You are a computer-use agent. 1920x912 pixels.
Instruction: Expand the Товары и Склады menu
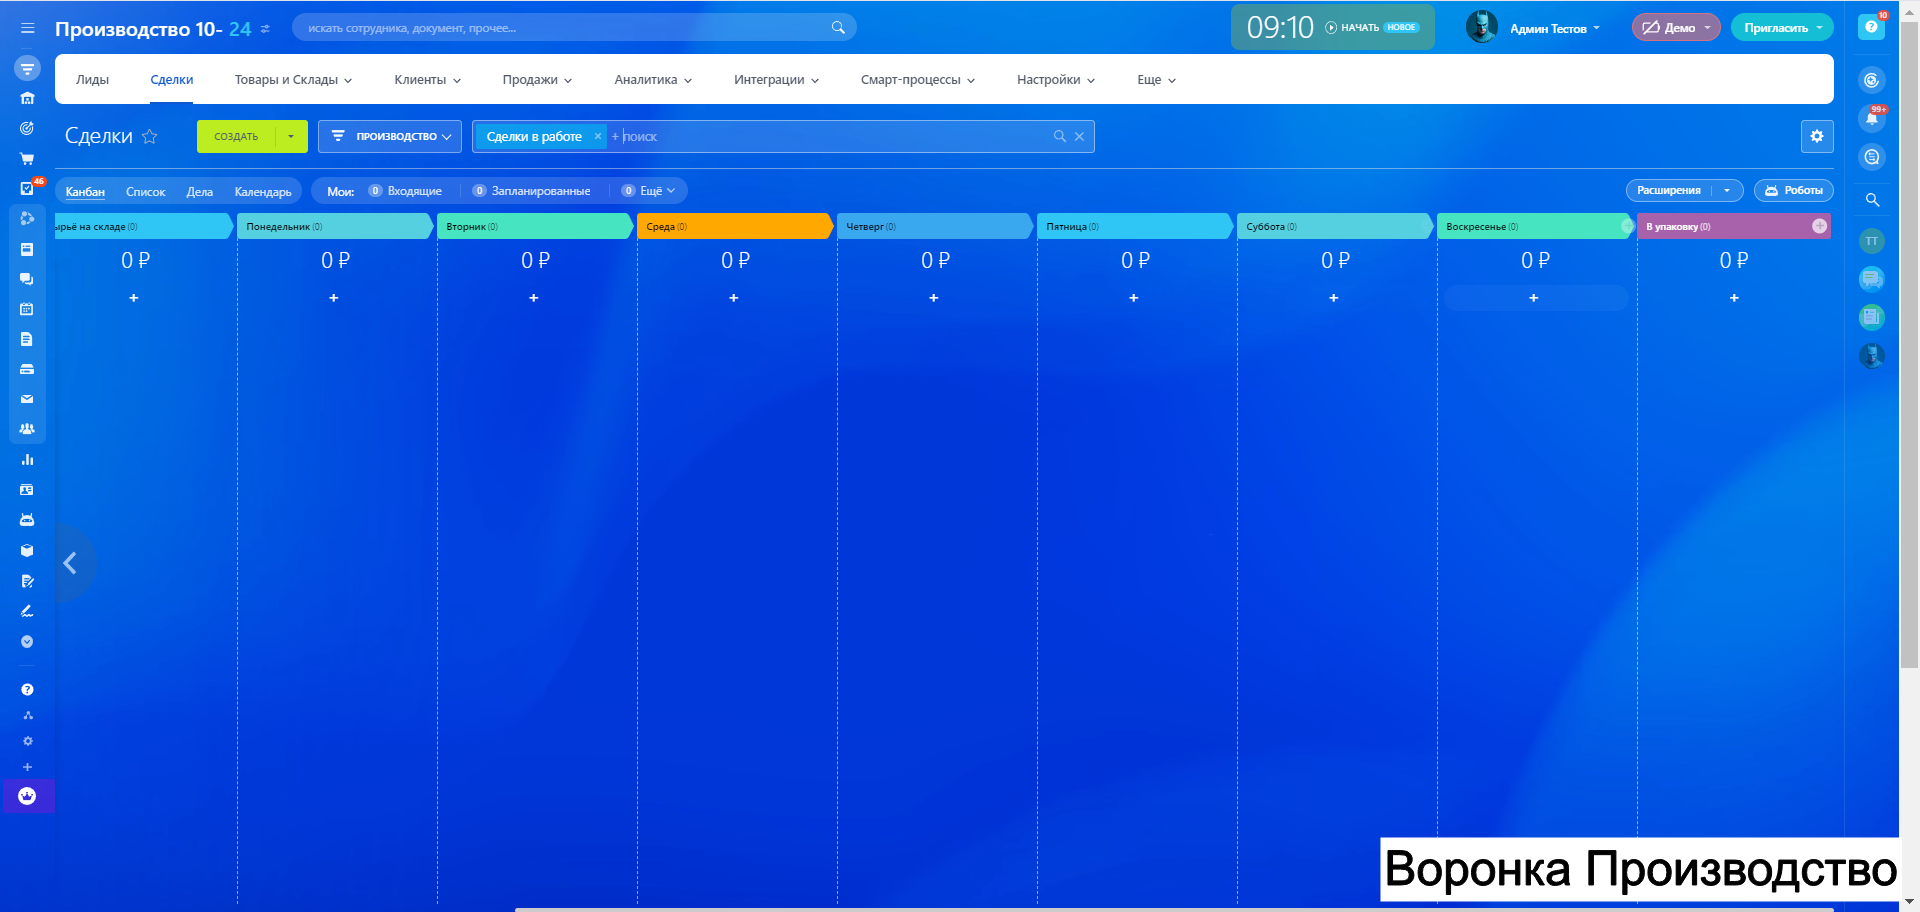[x=293, y=80]
